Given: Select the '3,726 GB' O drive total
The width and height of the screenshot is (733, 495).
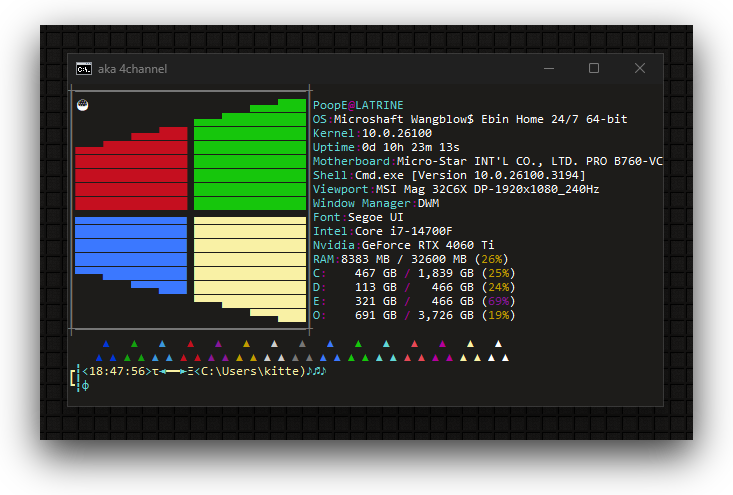Looking at the screenshot, I should tap(446, 316).
